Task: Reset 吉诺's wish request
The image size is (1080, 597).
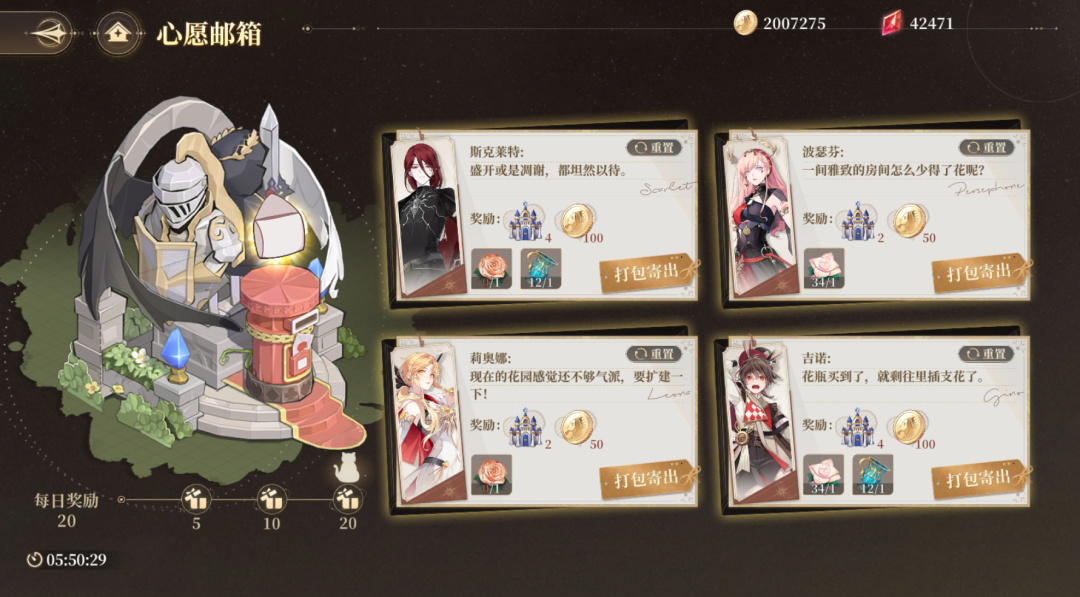Action: (x=986, y=354)
